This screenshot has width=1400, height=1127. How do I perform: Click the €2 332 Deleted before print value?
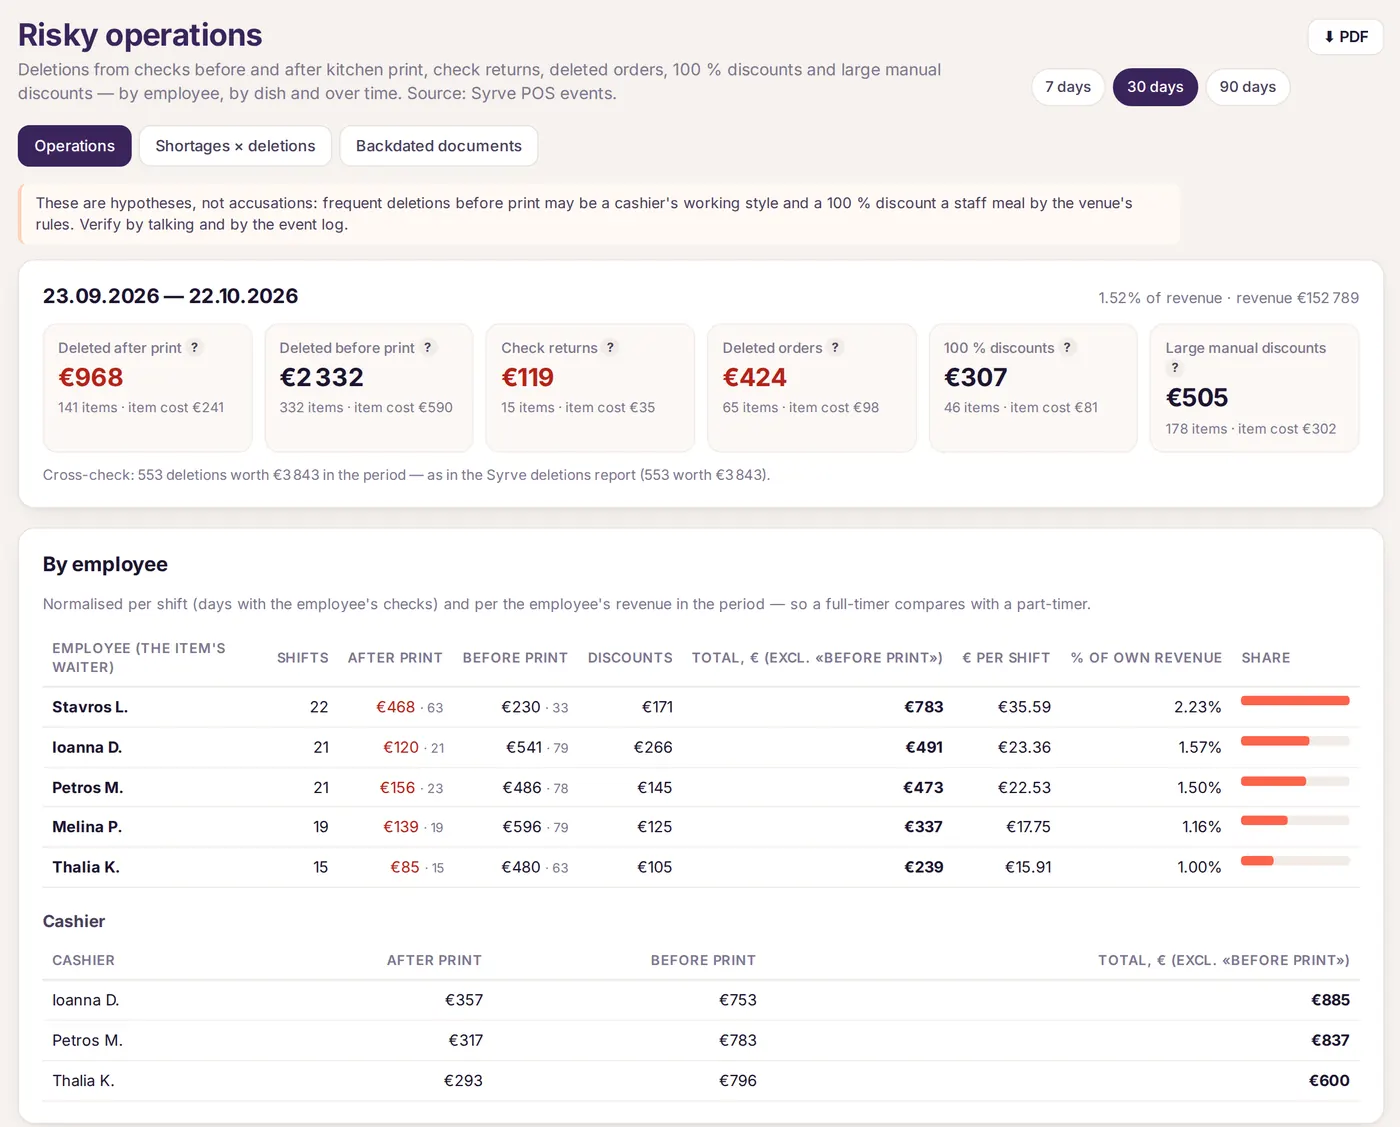pyautogui.click(x=322, y=378)
